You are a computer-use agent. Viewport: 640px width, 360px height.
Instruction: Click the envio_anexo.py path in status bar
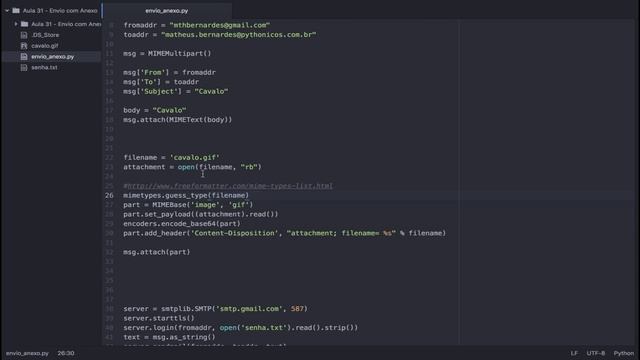point(27,353)
